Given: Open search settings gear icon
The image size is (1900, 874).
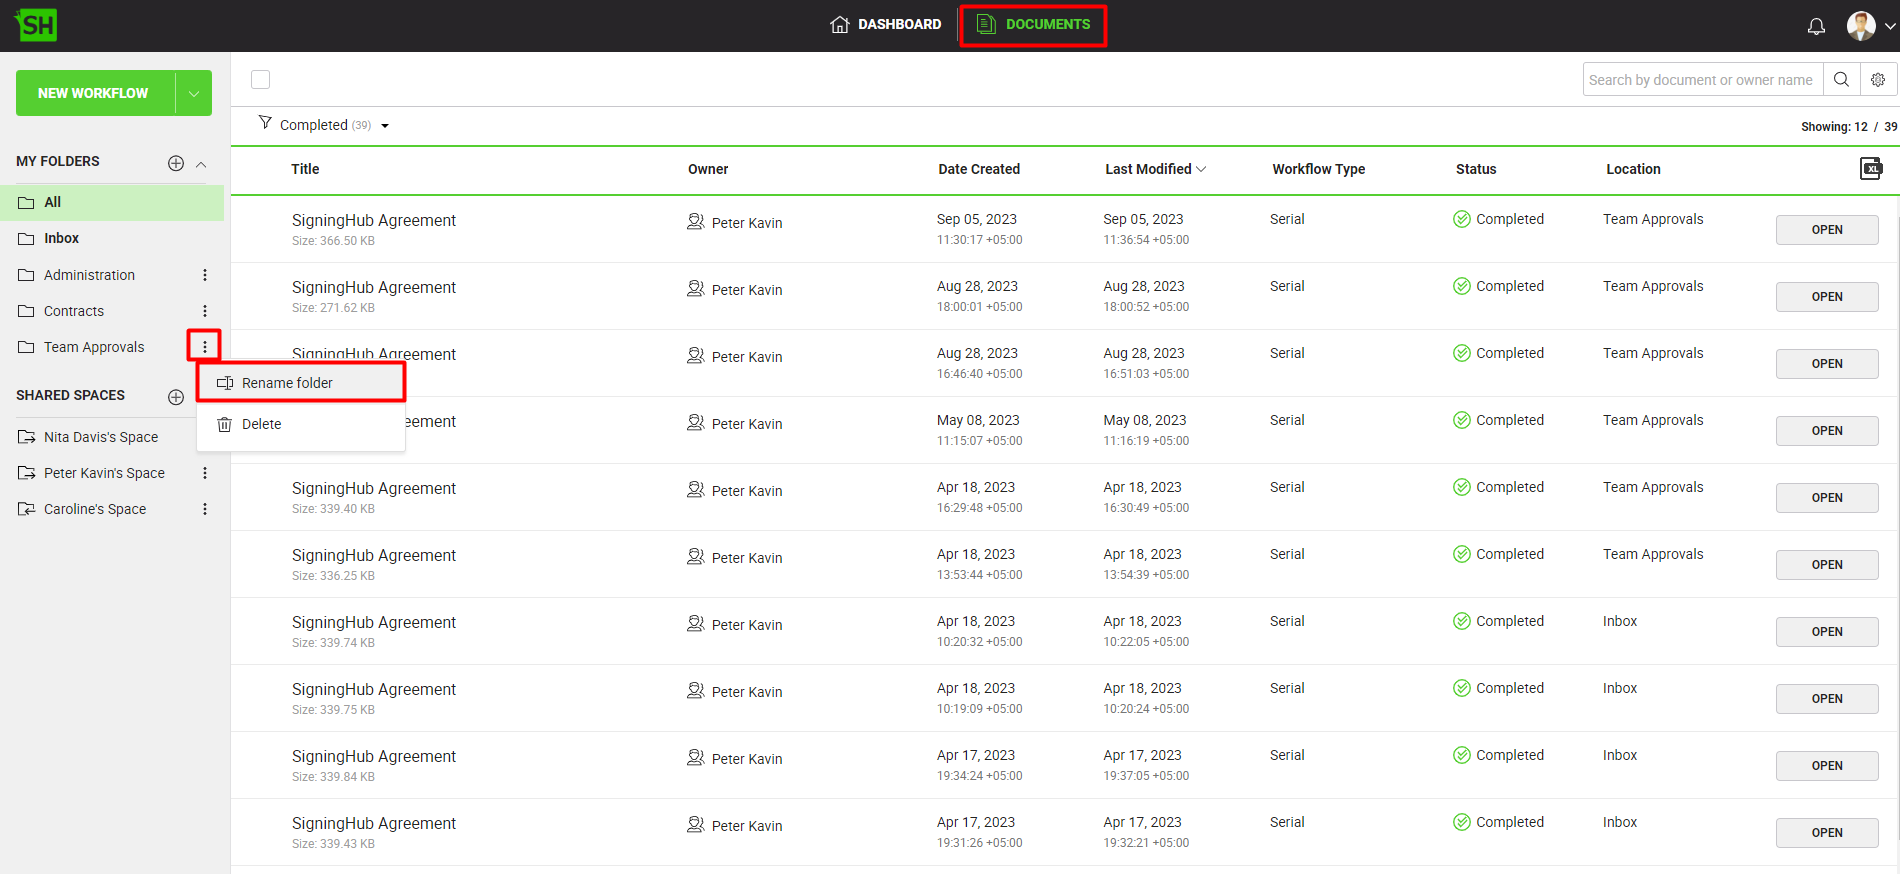Looking at the screenshot, I should (1878, 80).
